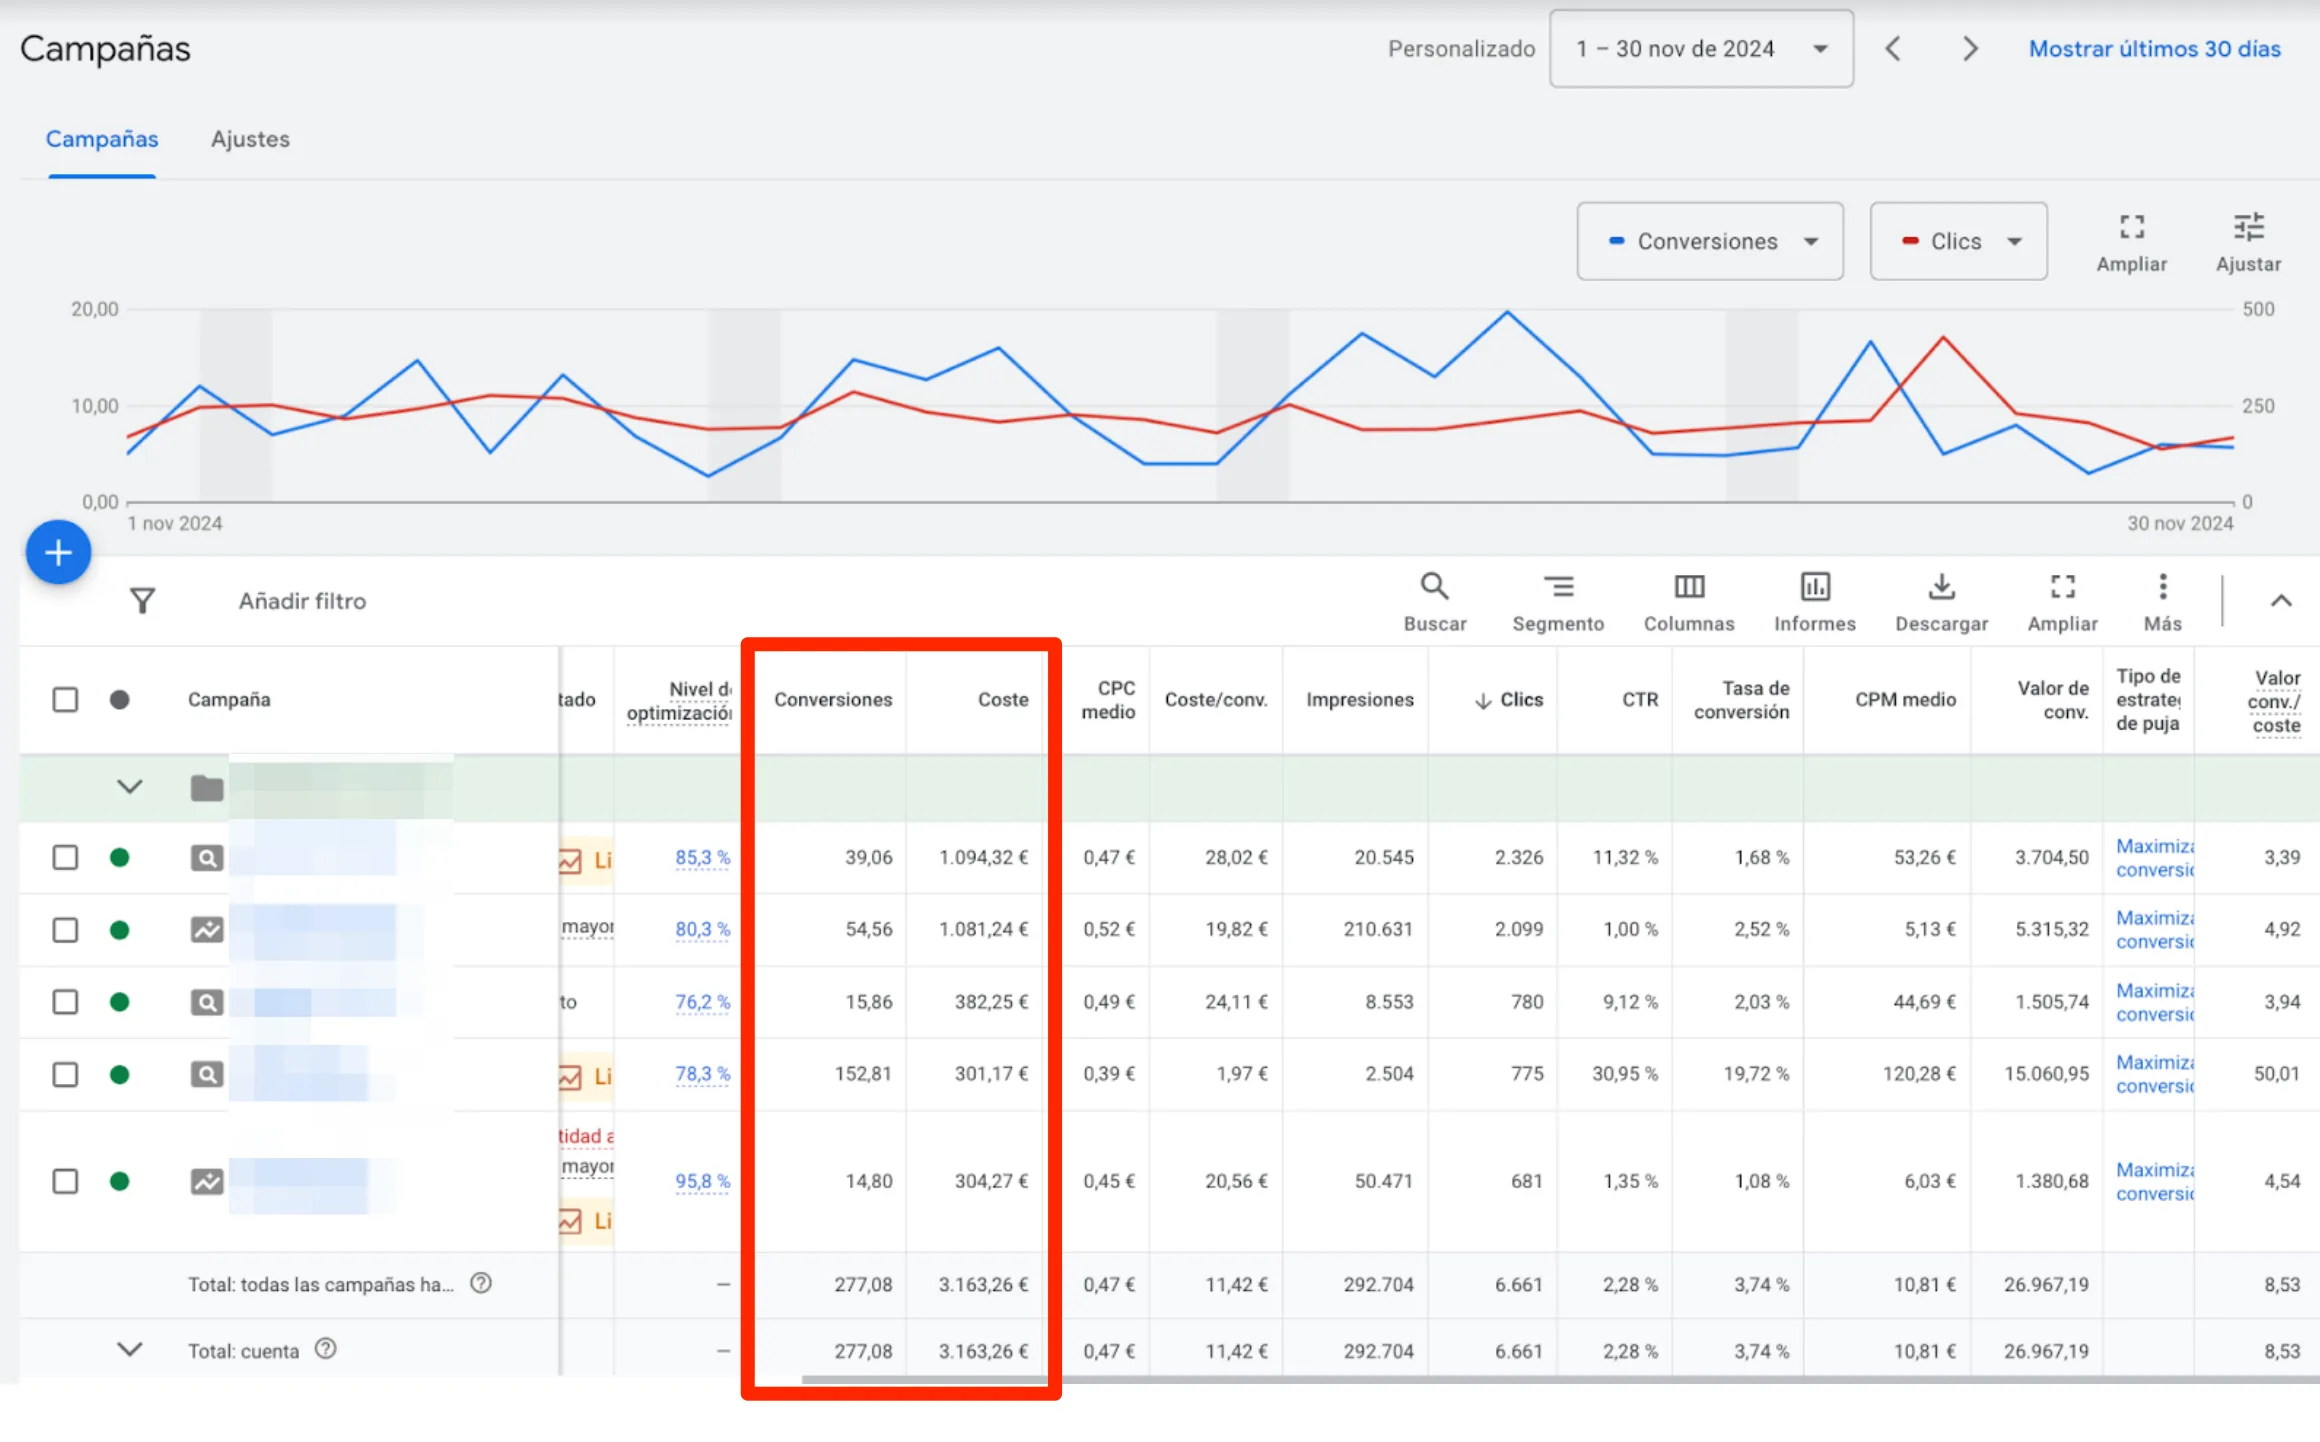Image resolution: width=2320 pixels, height=1442 pixels.
Task: Check the campaign row with 14,80 conversions
Action: (x=65, y=1181)
